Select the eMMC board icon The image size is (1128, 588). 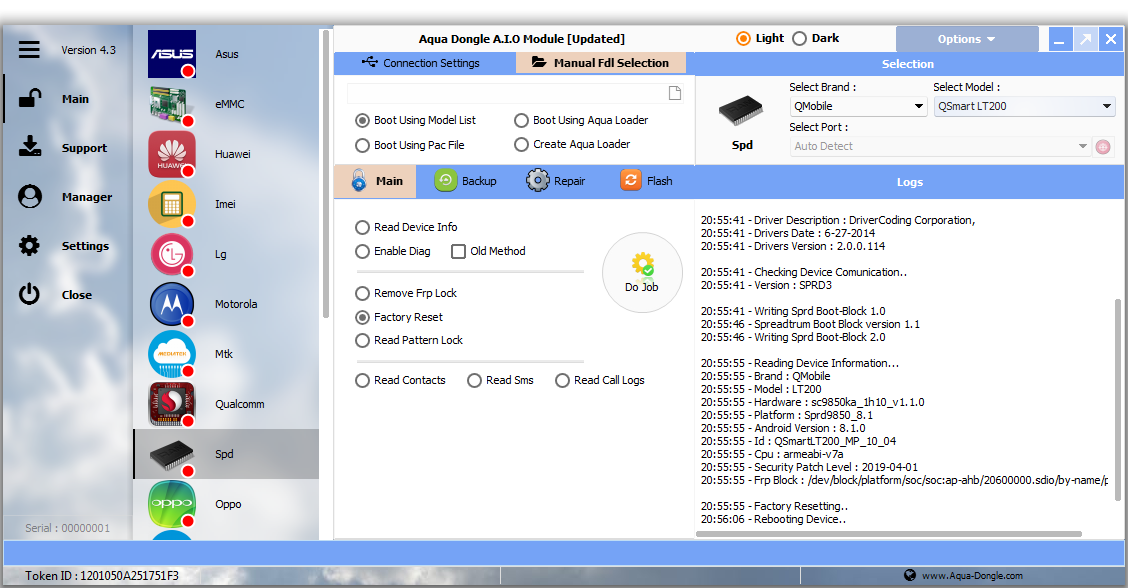point(172,104)
